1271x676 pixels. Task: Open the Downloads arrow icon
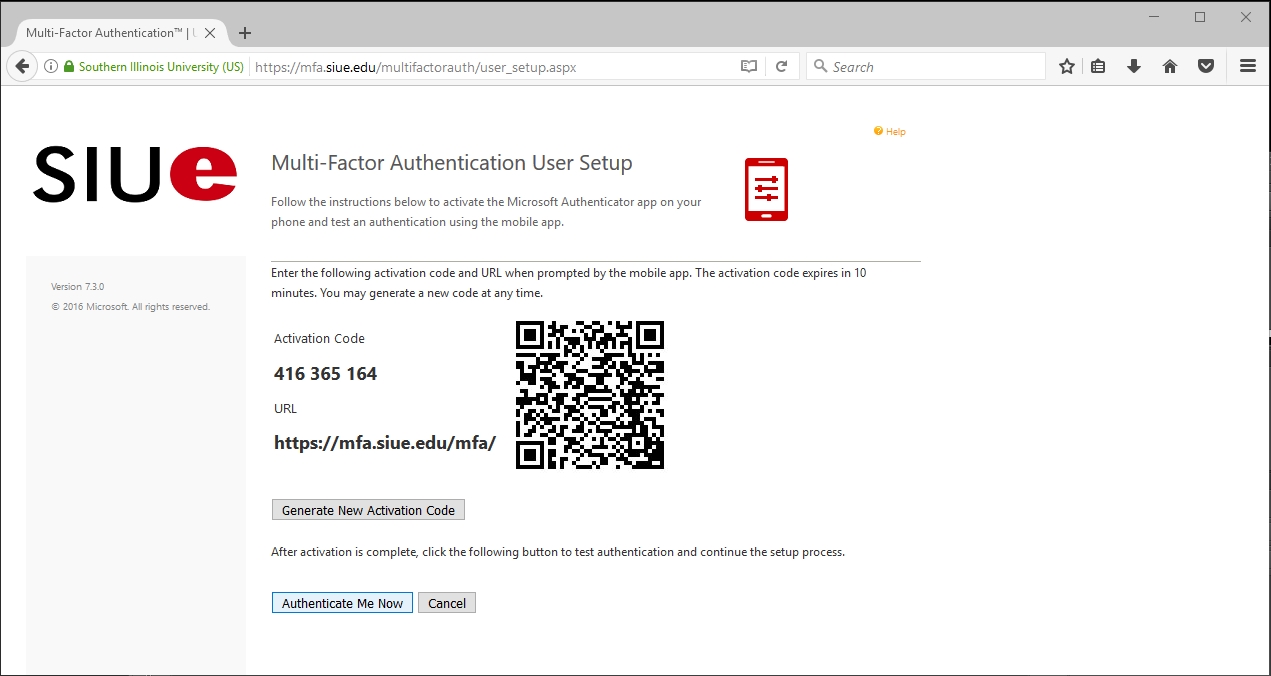click(x=1134, y=67)
